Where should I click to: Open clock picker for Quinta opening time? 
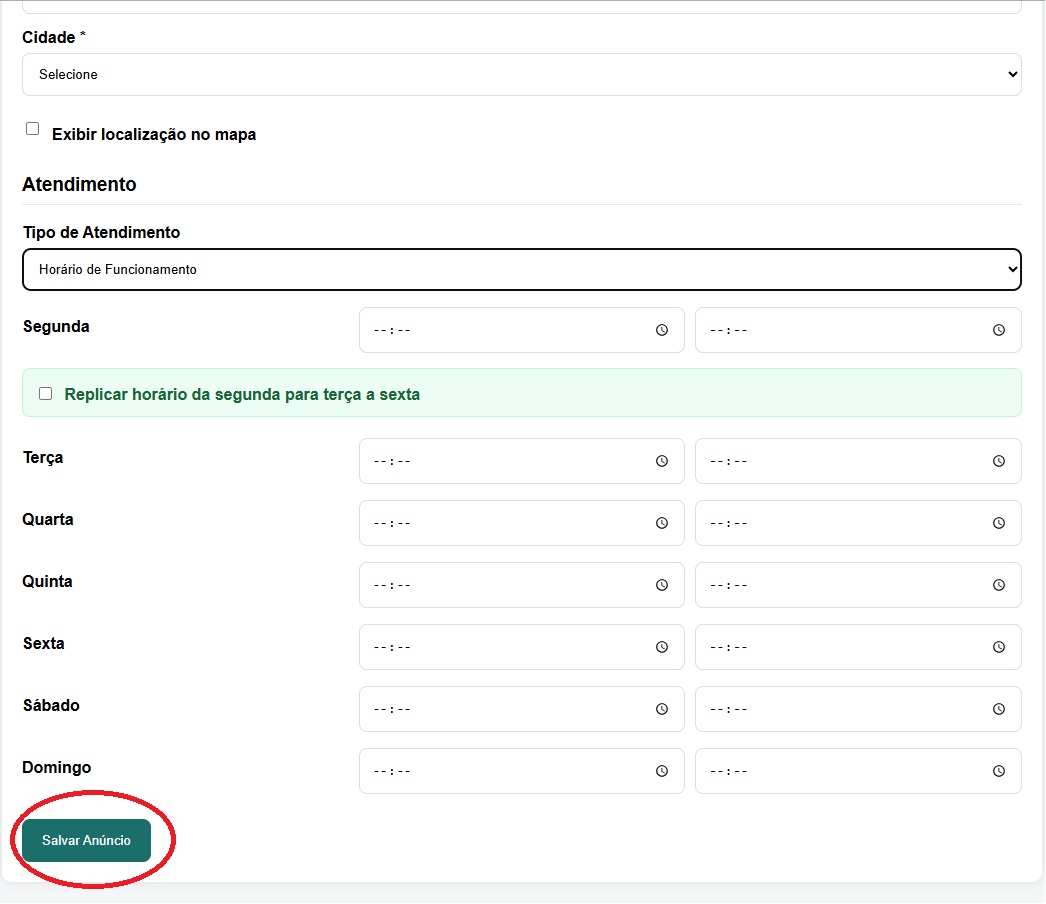point(662,585)
